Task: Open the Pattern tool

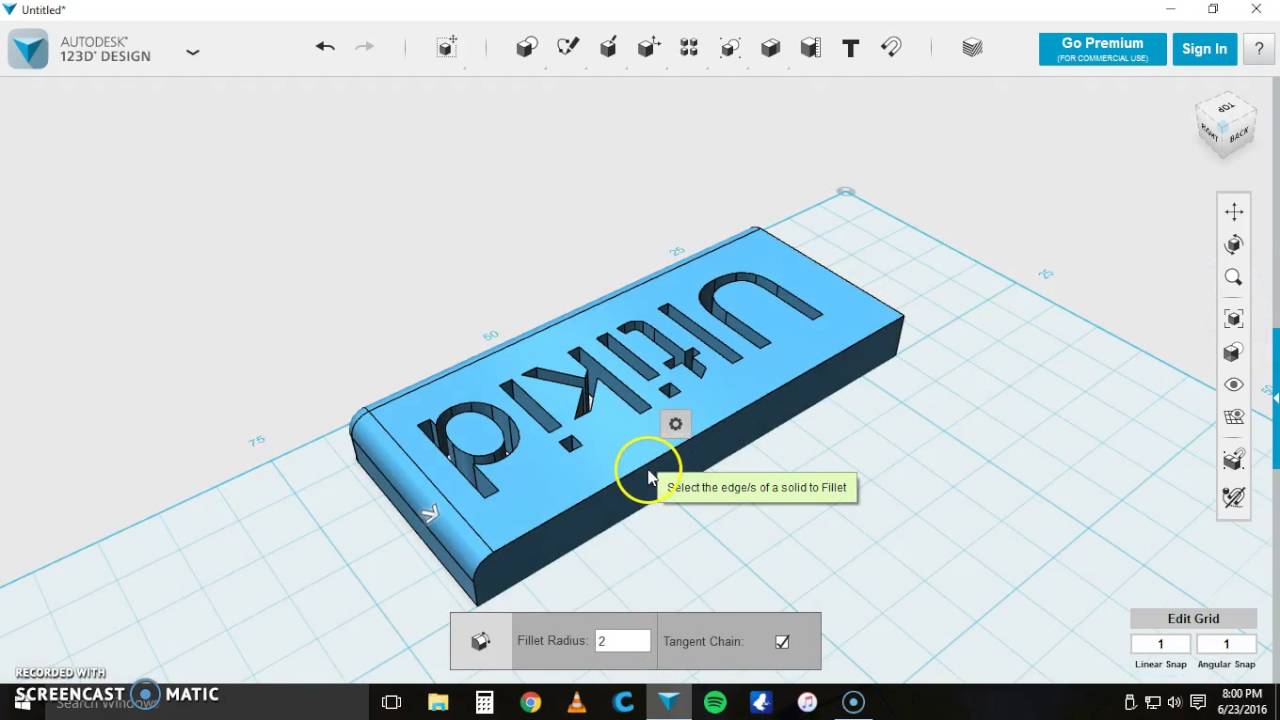Action: click(689, 47)
